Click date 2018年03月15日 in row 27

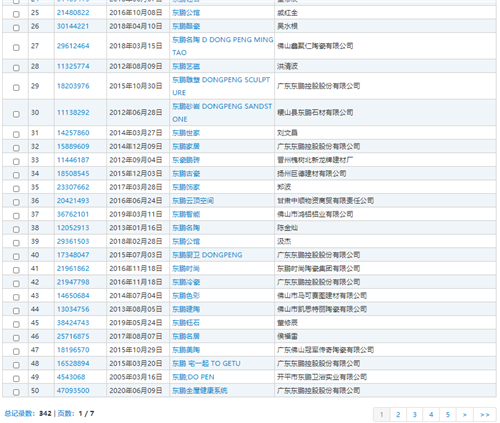coord(136,46)
